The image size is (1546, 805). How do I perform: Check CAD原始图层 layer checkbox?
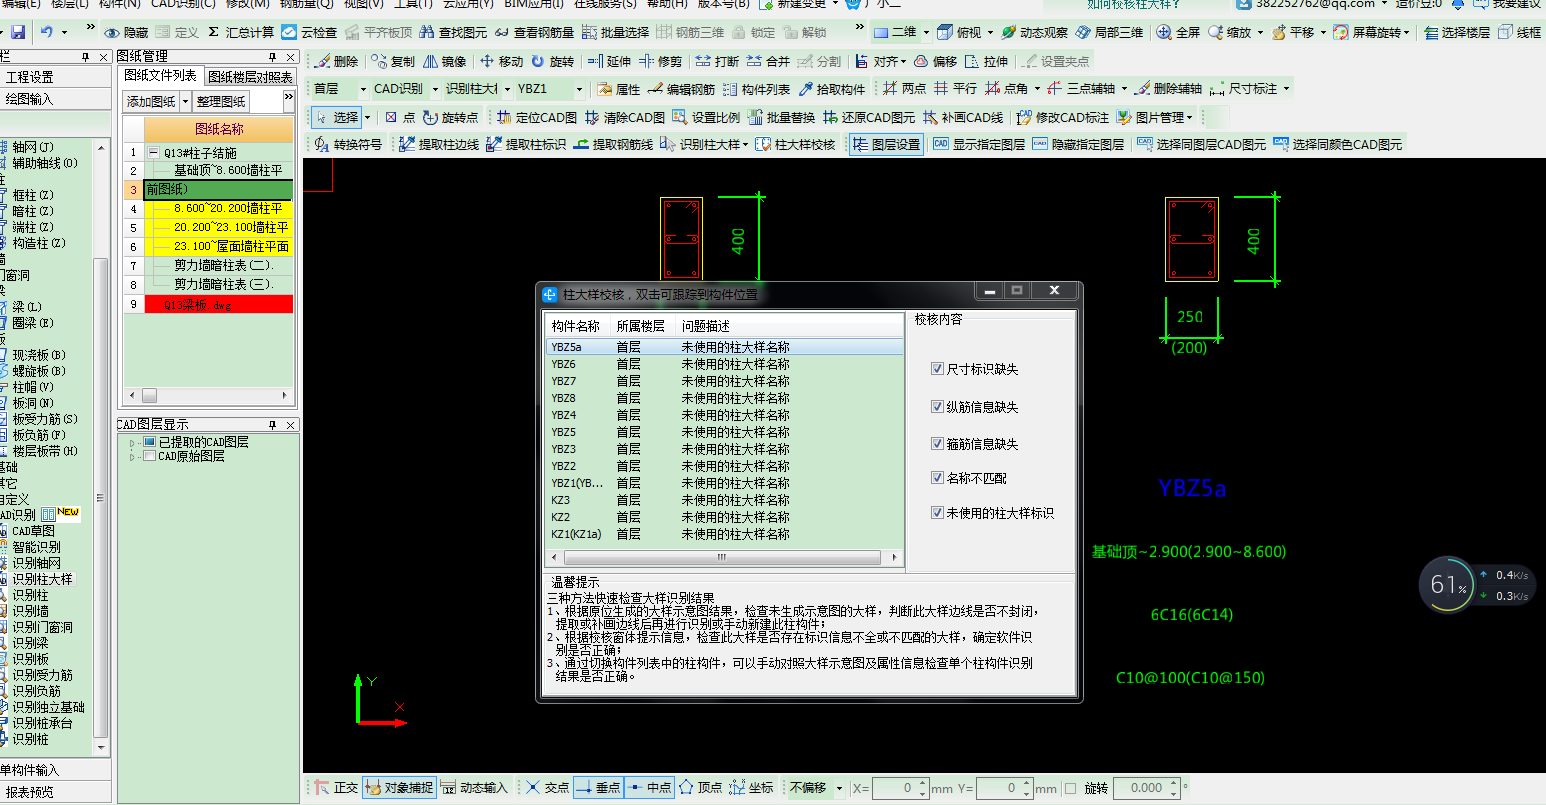(x=149, y=456)
